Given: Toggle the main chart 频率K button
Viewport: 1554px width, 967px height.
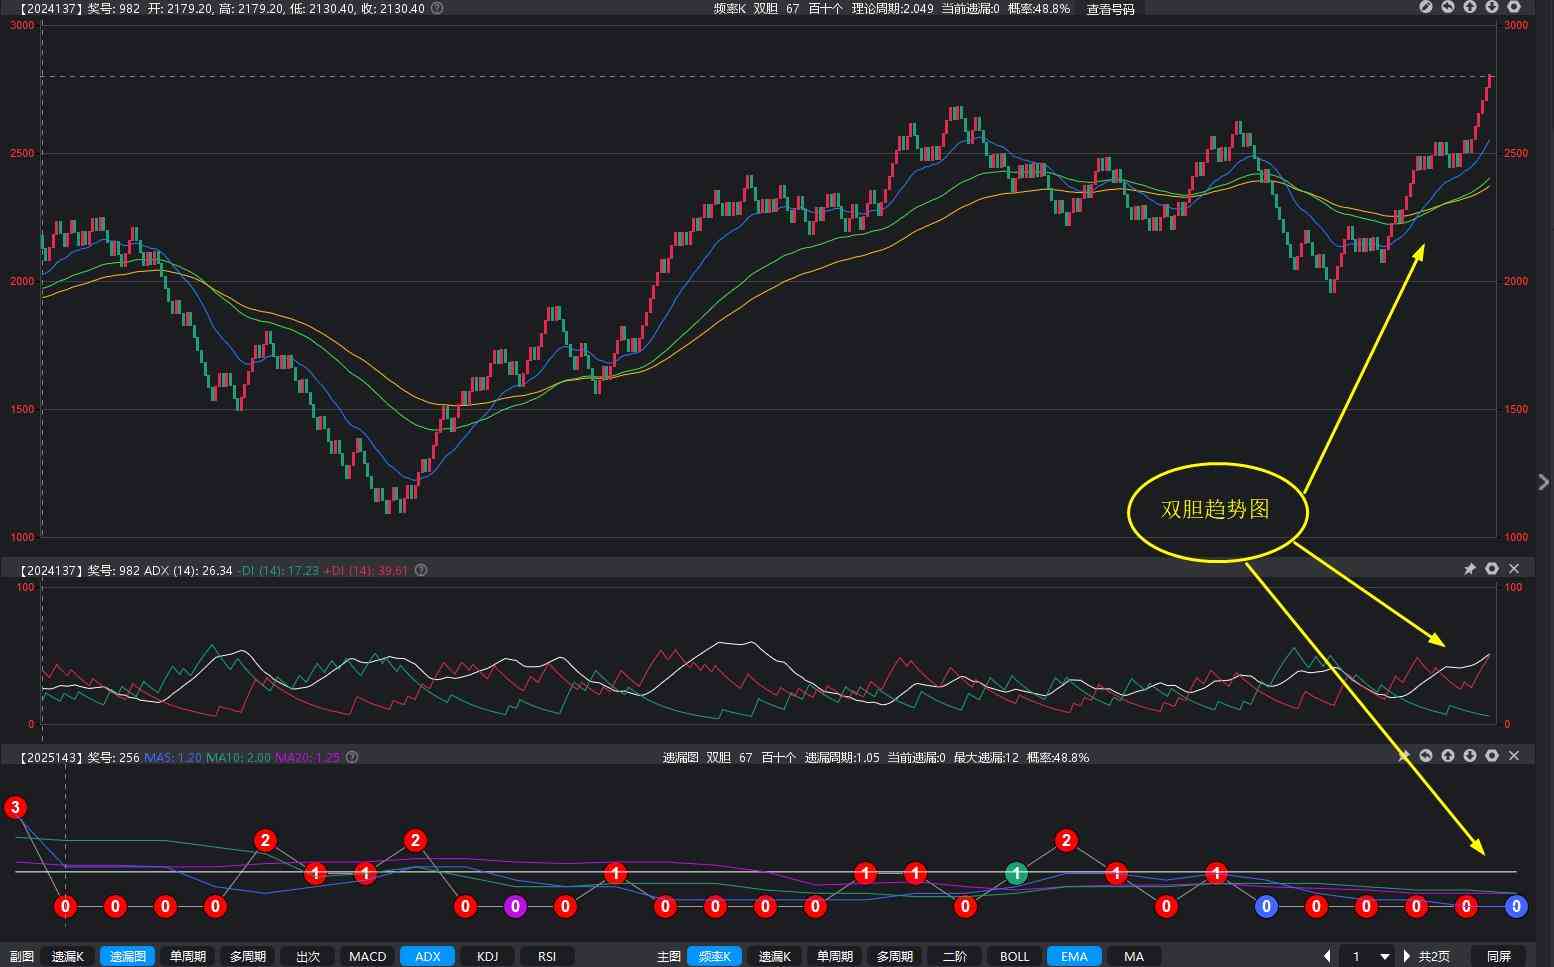Looking at the screenshot, I should pos(715,957).
